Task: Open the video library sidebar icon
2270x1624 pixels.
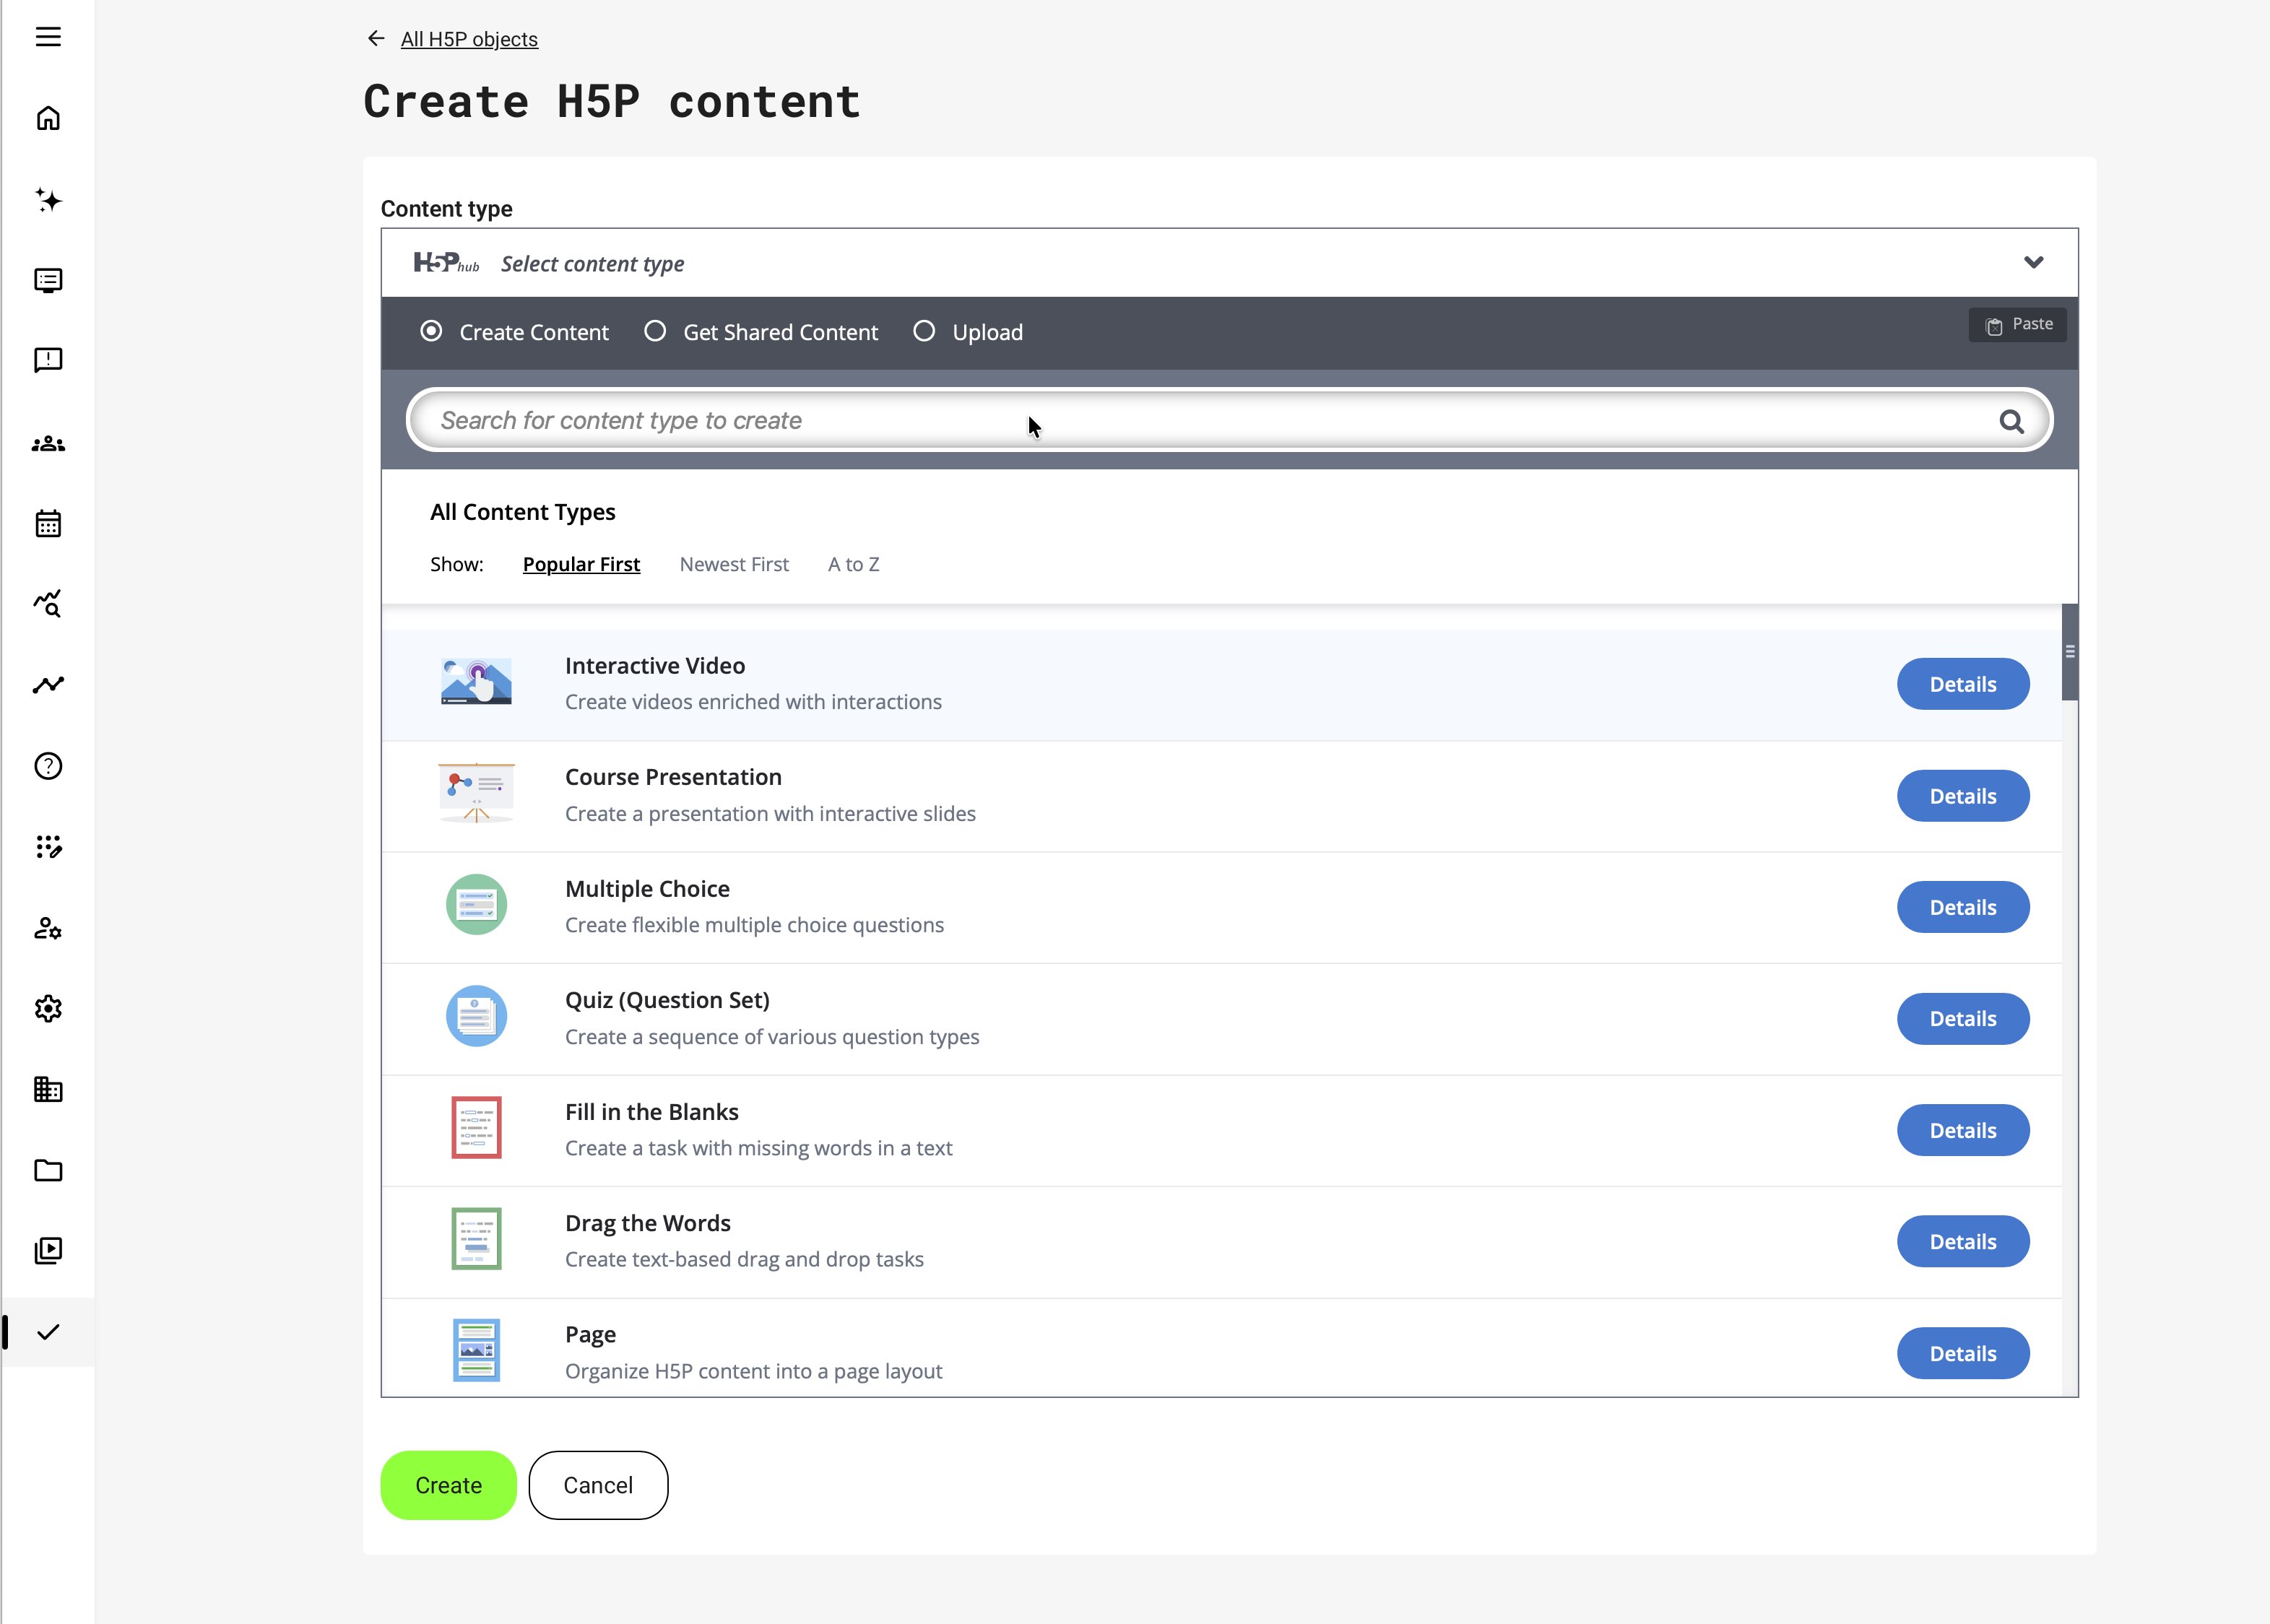Action: click(48, 1250)
